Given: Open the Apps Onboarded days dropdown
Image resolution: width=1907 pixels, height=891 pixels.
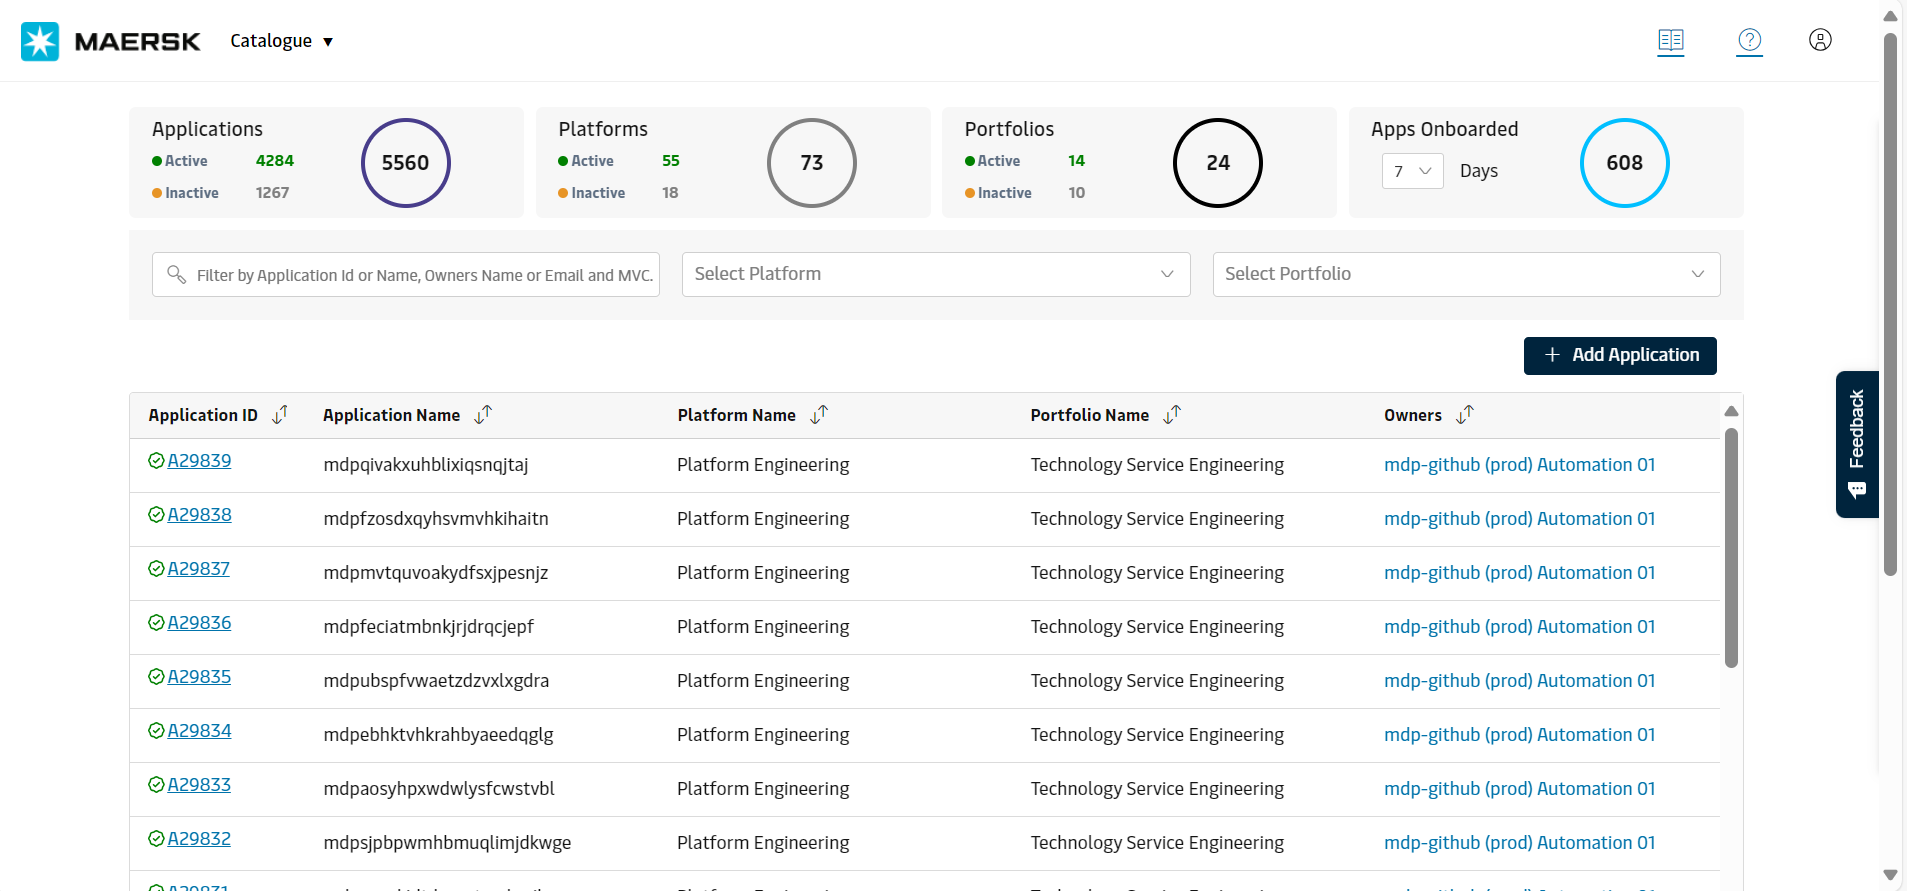Looking at the screenshot, I should point(1413,171).
